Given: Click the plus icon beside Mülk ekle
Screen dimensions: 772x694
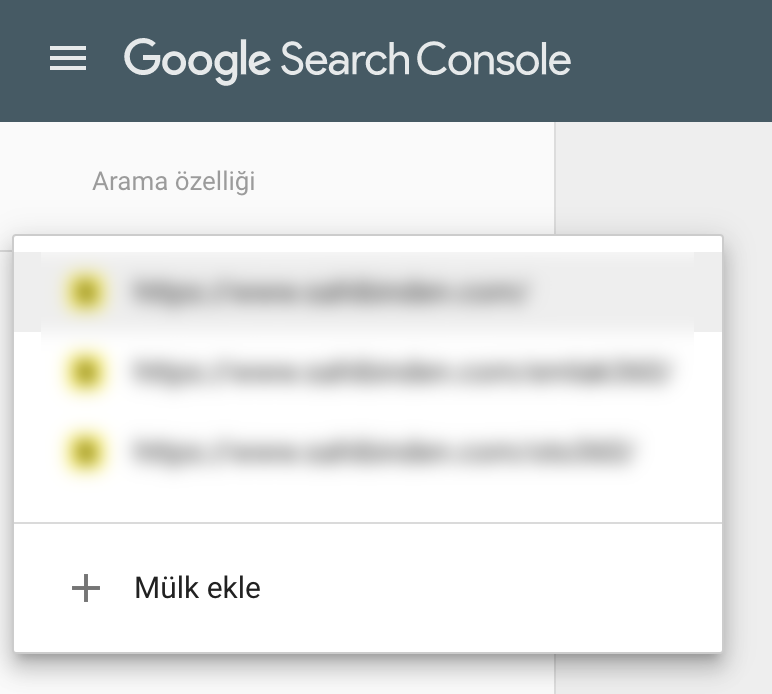Looking at the screenshot, I should click(x=86, y=588).
